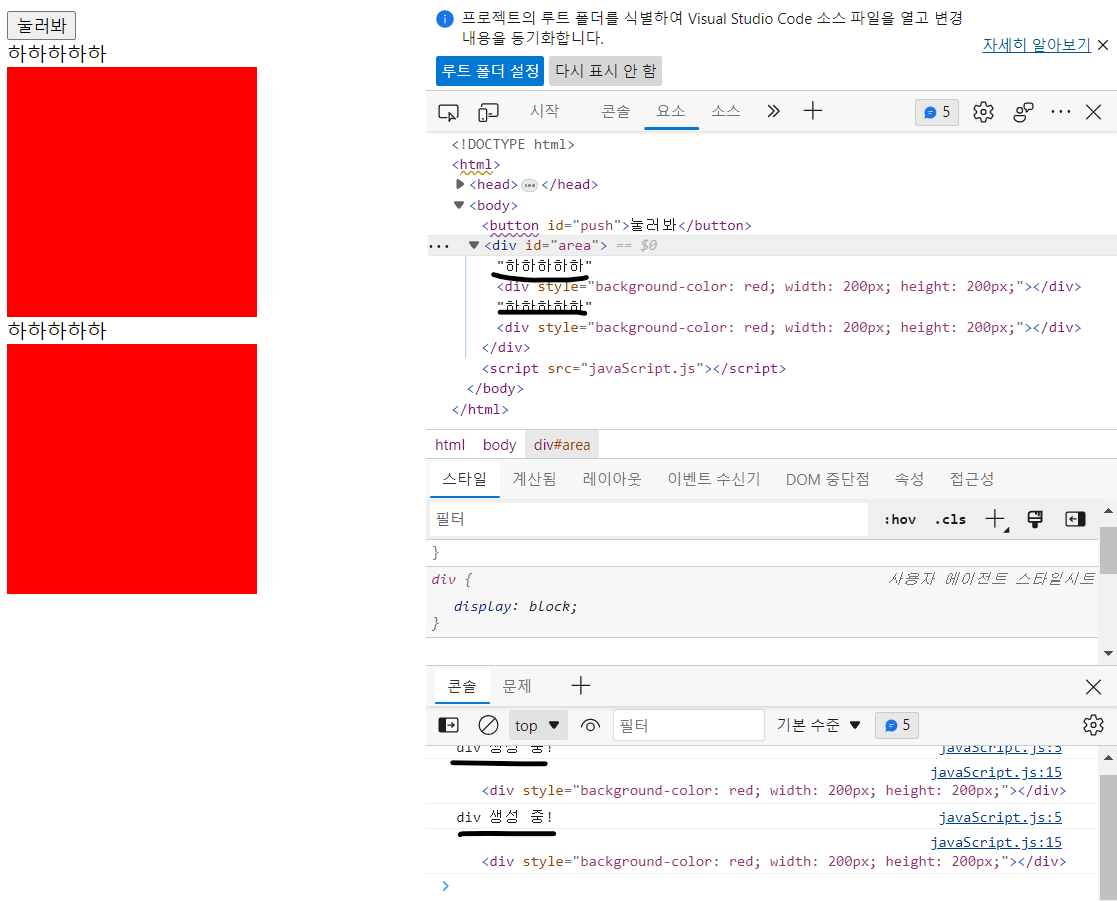This screenshot has height=901, width=1117.
Task: Open the 자세히 알아보기 link
Action: [x=1037, y=45]
